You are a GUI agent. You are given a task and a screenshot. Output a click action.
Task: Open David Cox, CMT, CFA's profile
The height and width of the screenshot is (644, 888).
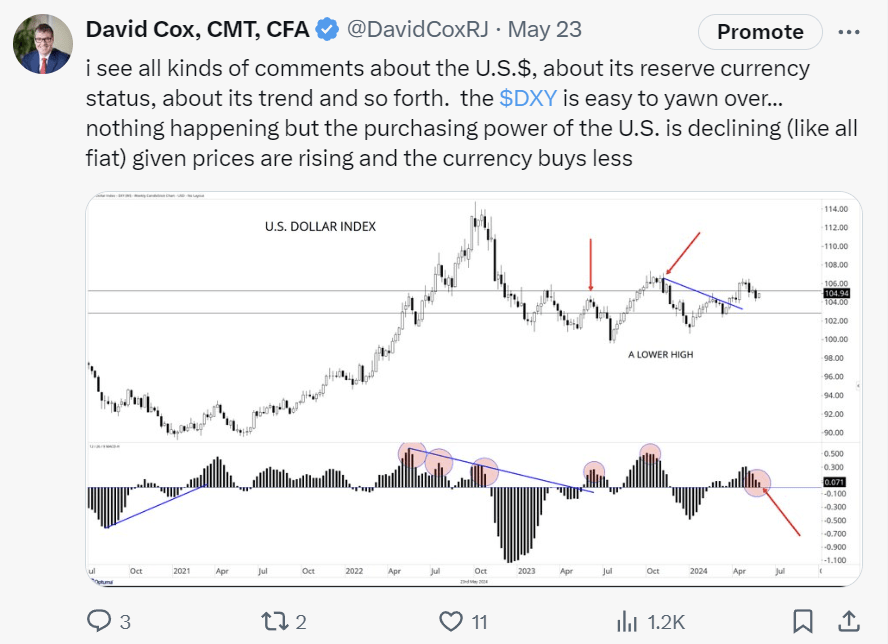200,30
